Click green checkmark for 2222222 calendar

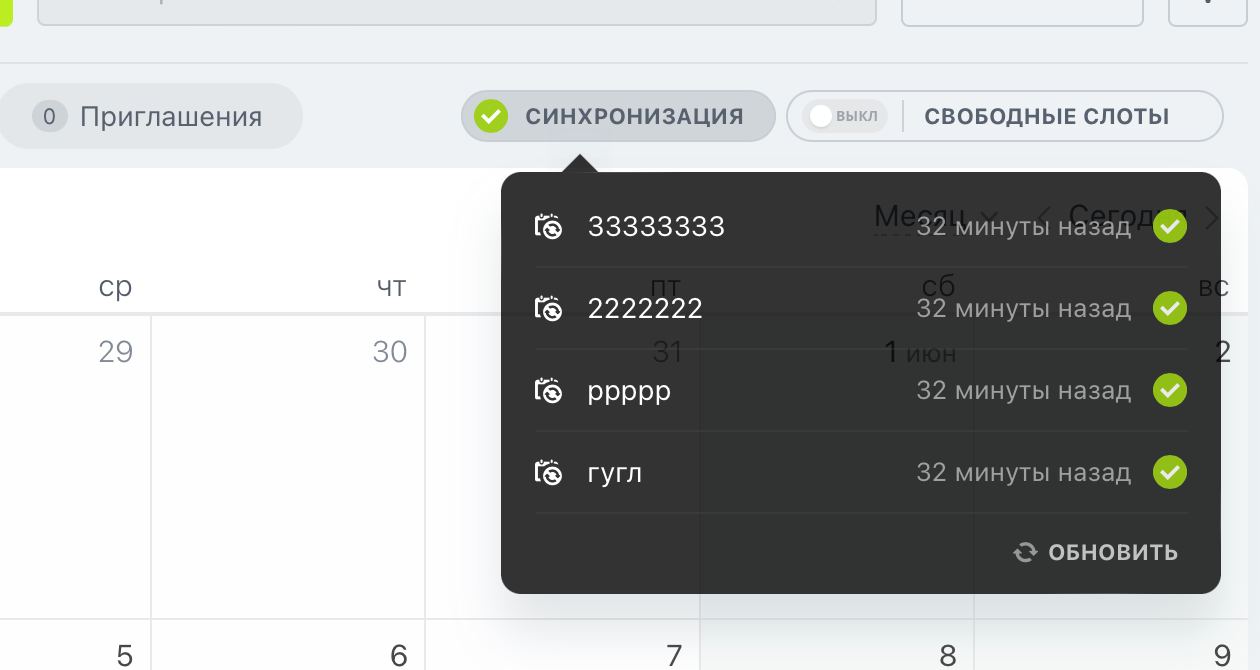[x=1169, y=309]
